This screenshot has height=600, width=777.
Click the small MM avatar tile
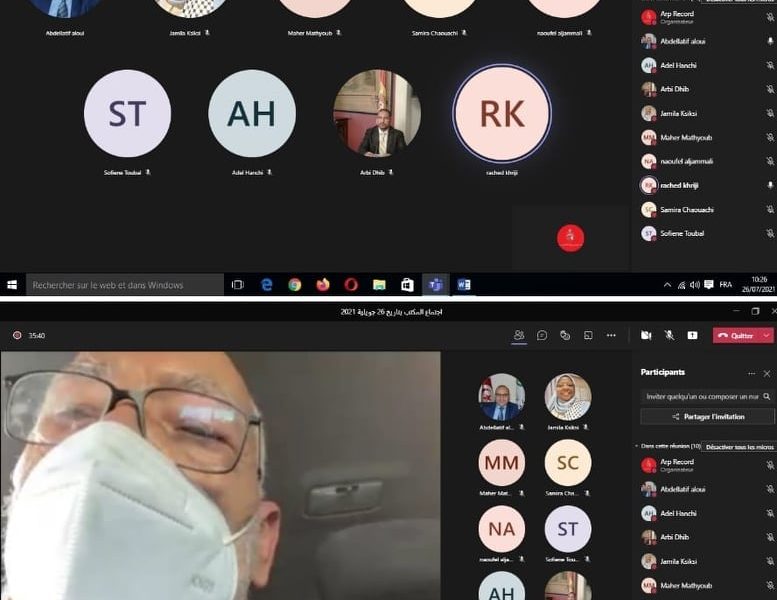pyautogui.click(x=501, y=463)
